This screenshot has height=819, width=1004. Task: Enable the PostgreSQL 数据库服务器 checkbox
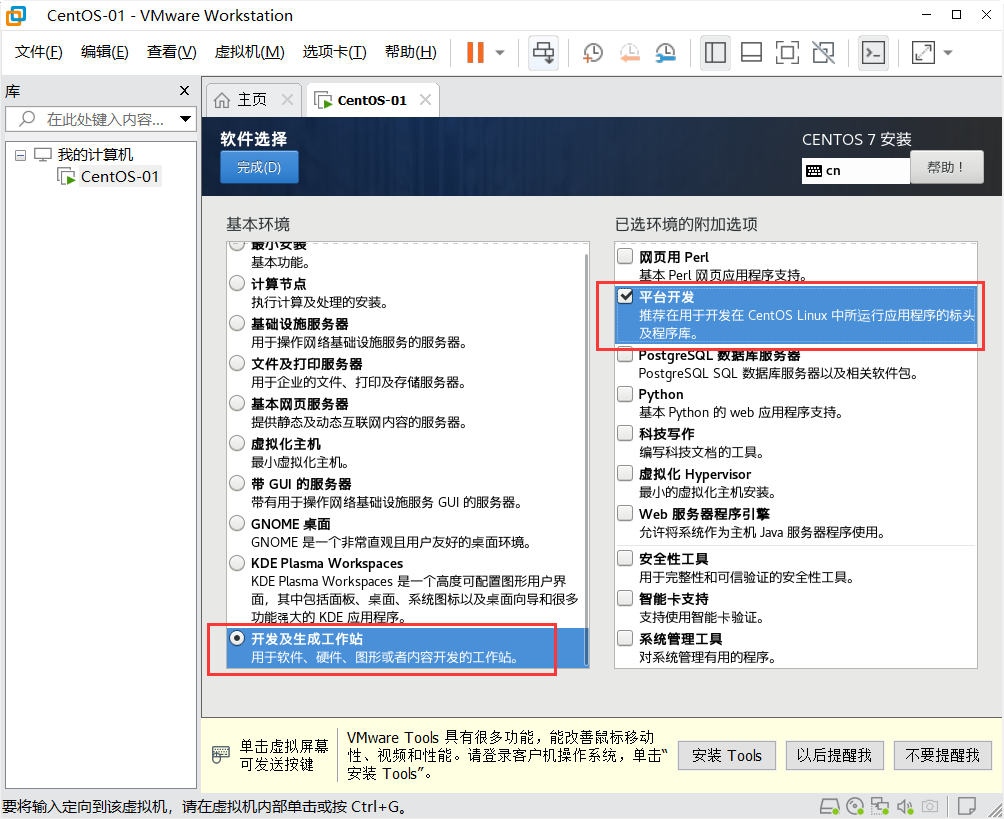coord(625,355)
